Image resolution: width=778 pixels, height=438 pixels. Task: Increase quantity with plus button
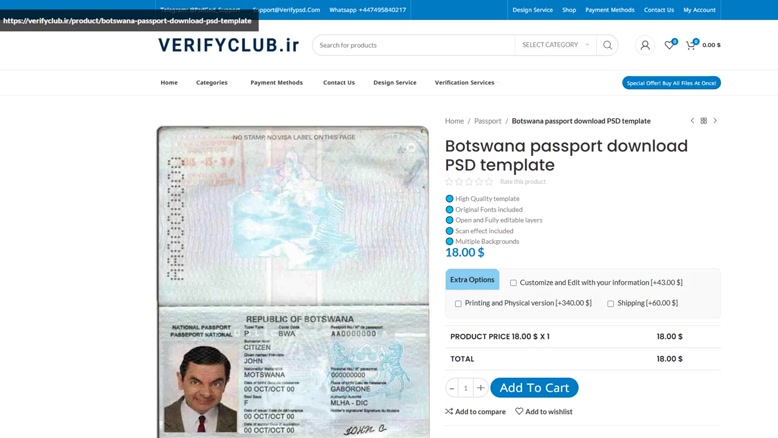point(480,388)
